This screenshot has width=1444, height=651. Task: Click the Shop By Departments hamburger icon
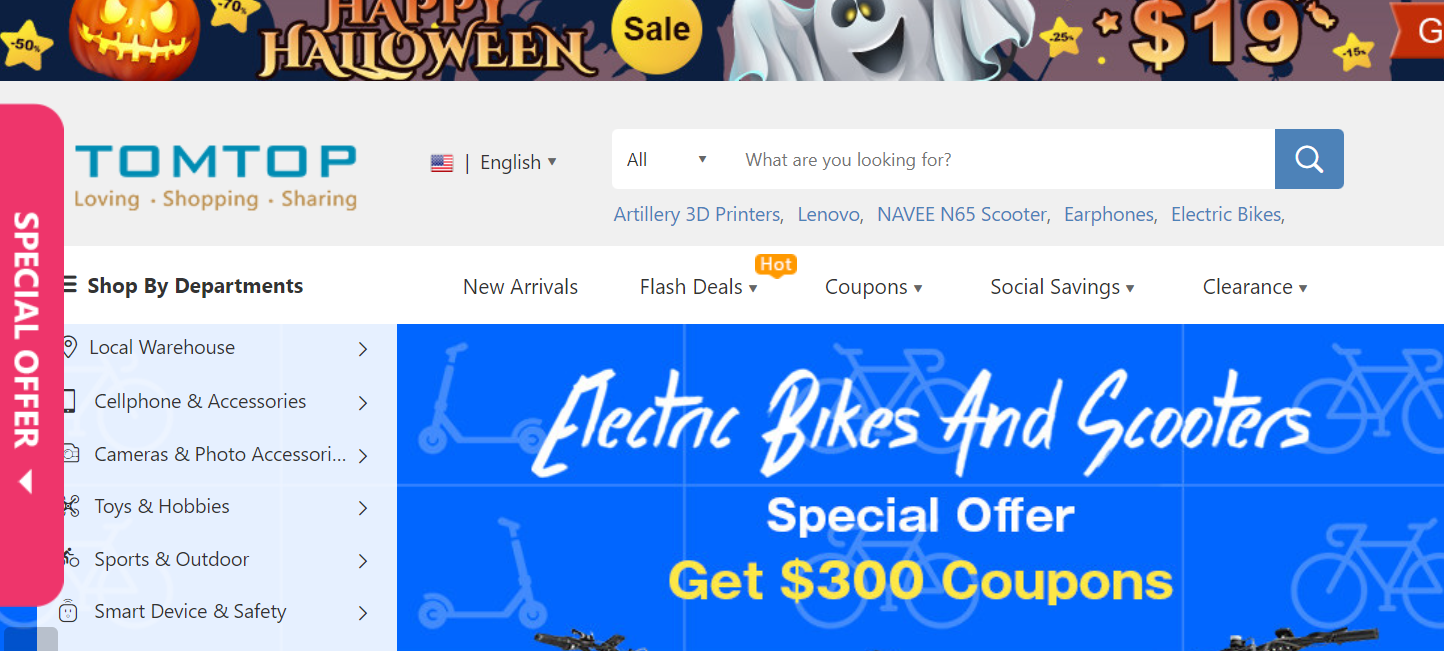point(69,285)
